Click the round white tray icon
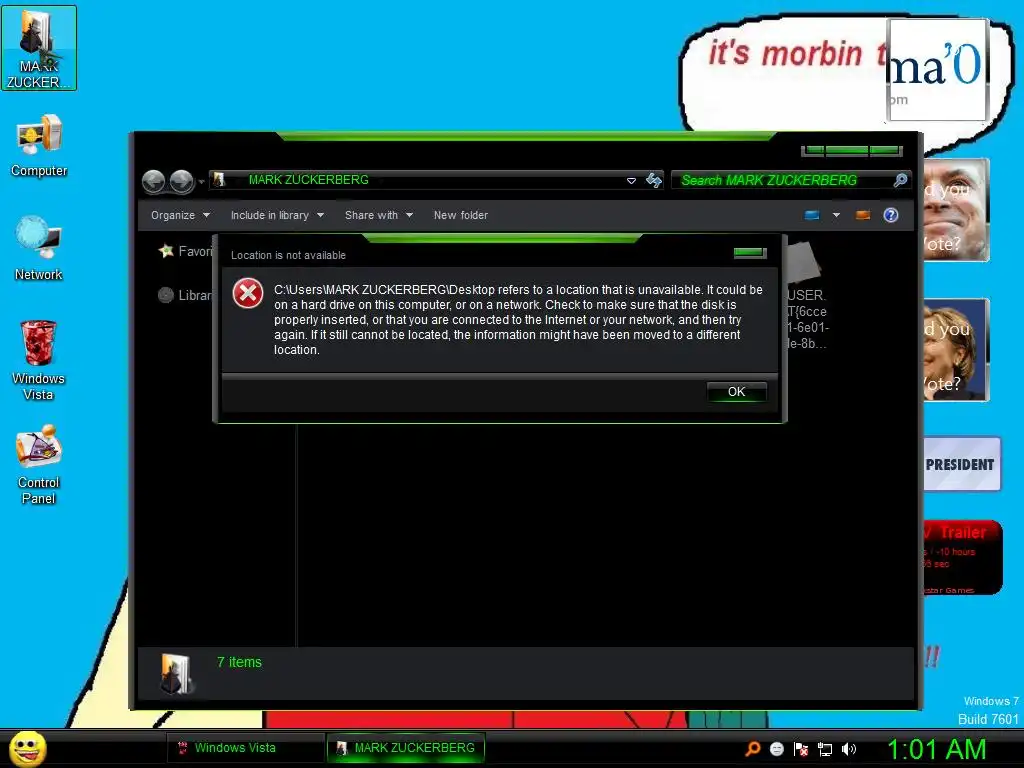The width and height of the screenshot is (1024, 768). coord(776,749)
